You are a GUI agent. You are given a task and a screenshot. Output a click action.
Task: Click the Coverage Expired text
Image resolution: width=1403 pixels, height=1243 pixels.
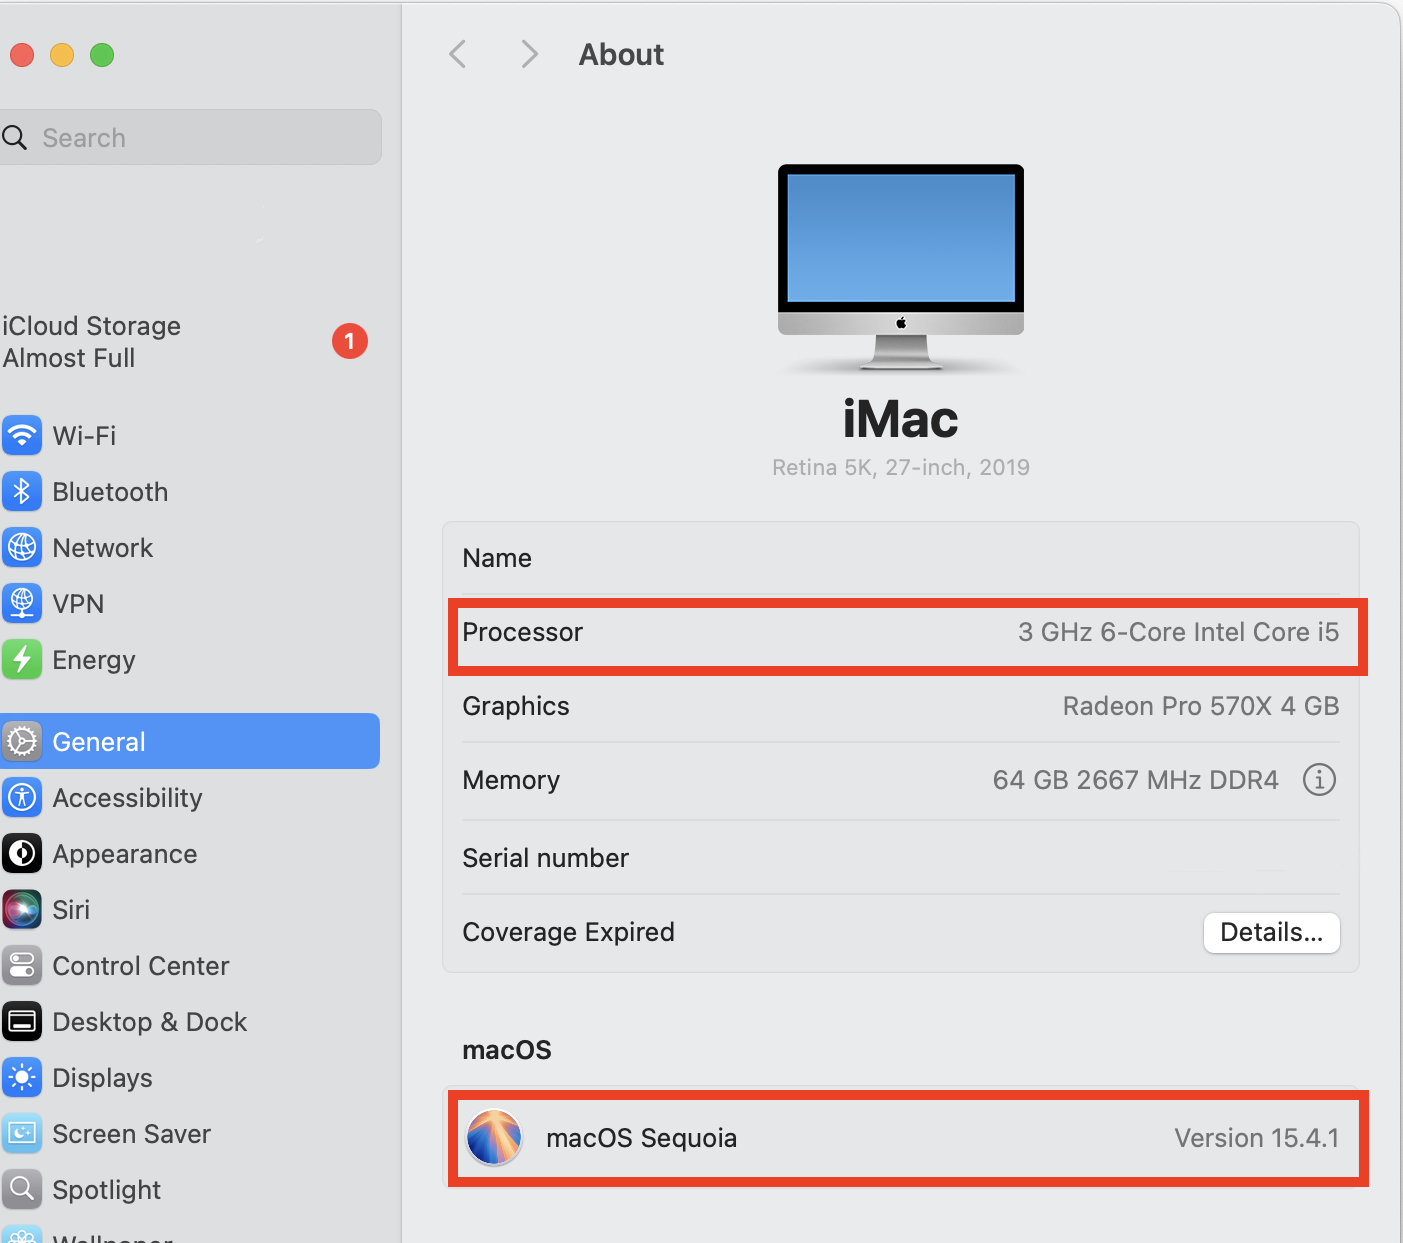pos(569,932)
